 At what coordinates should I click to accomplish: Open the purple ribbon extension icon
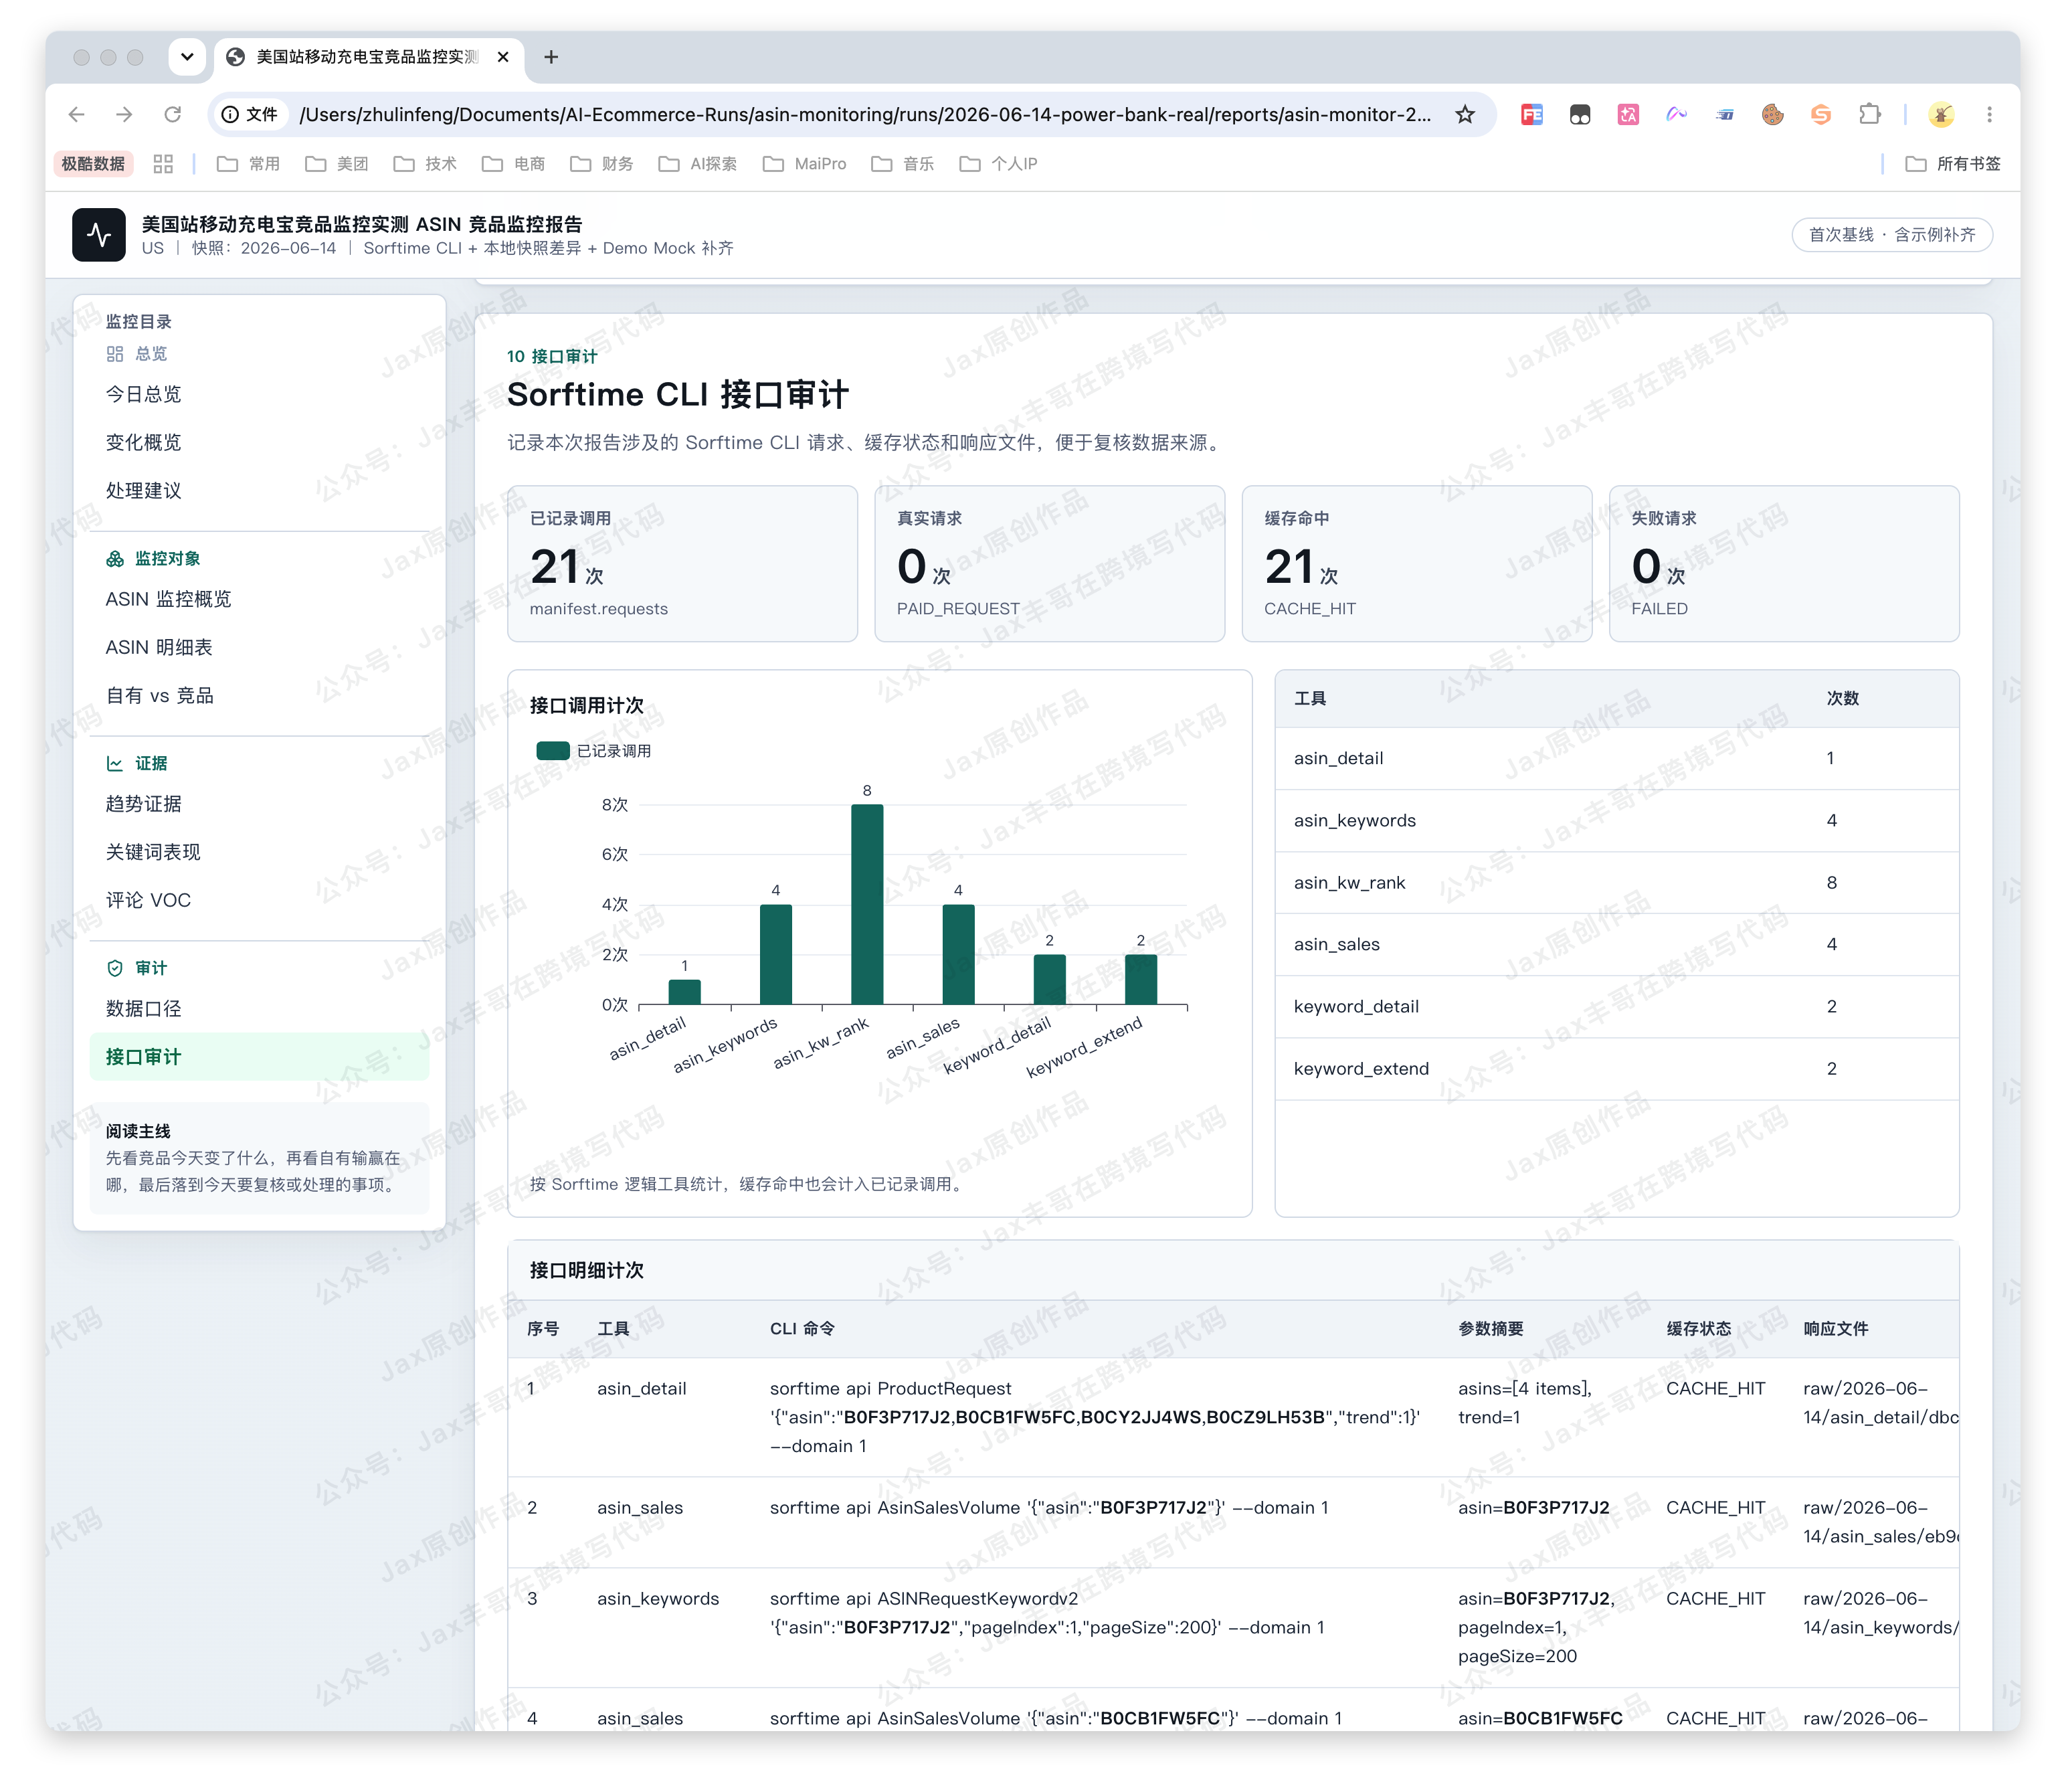[x=1676, y=115]
